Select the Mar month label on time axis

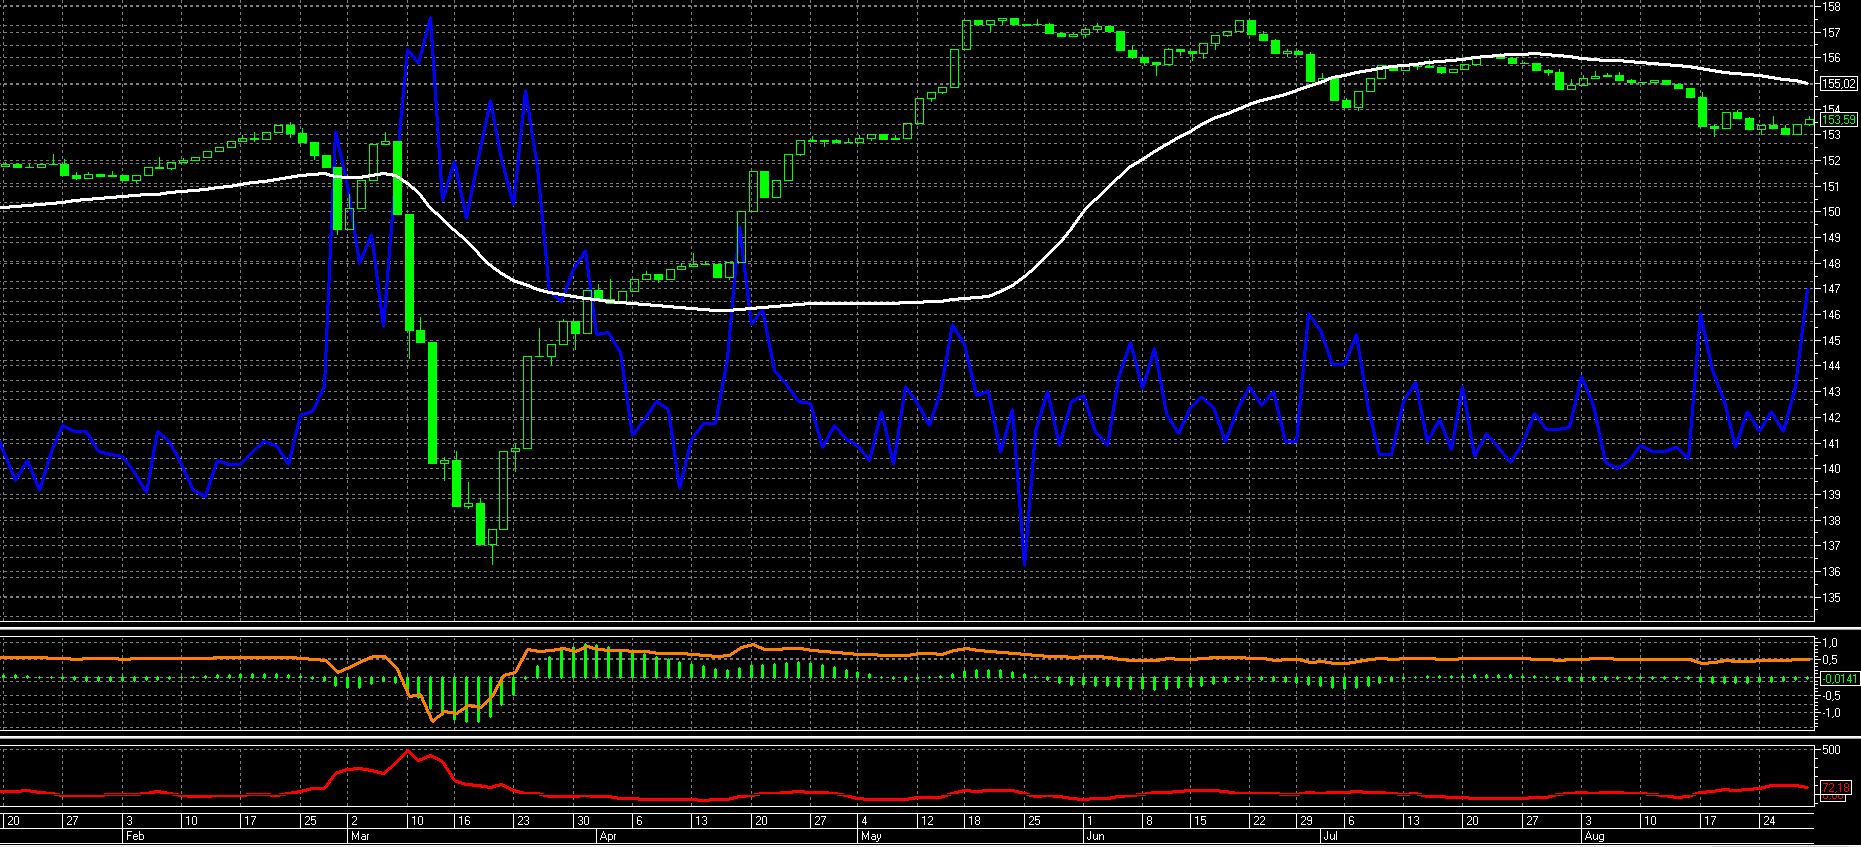point(359,834)
